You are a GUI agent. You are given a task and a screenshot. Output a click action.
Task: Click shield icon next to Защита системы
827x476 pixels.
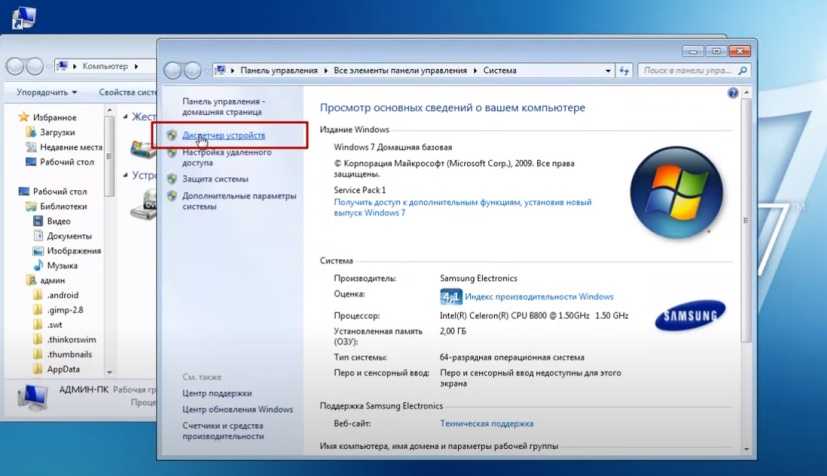click(x=172, y=179)
